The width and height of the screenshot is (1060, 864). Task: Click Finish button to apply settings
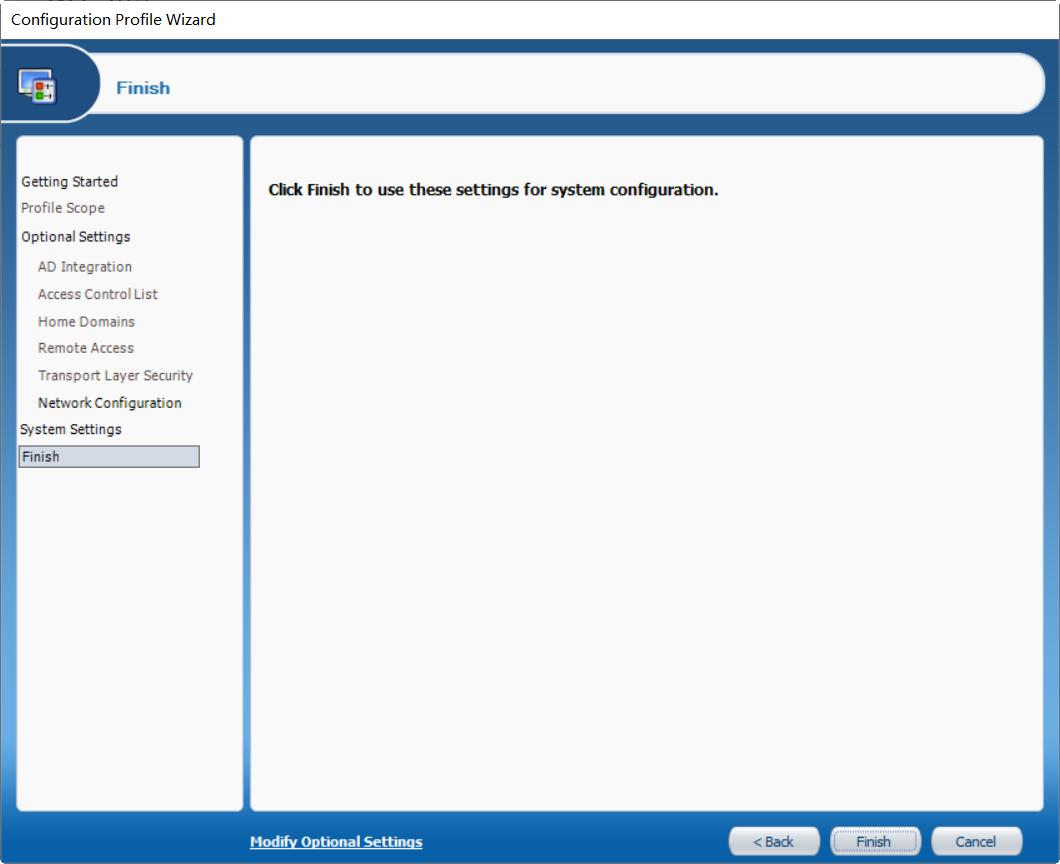(875, 842)
